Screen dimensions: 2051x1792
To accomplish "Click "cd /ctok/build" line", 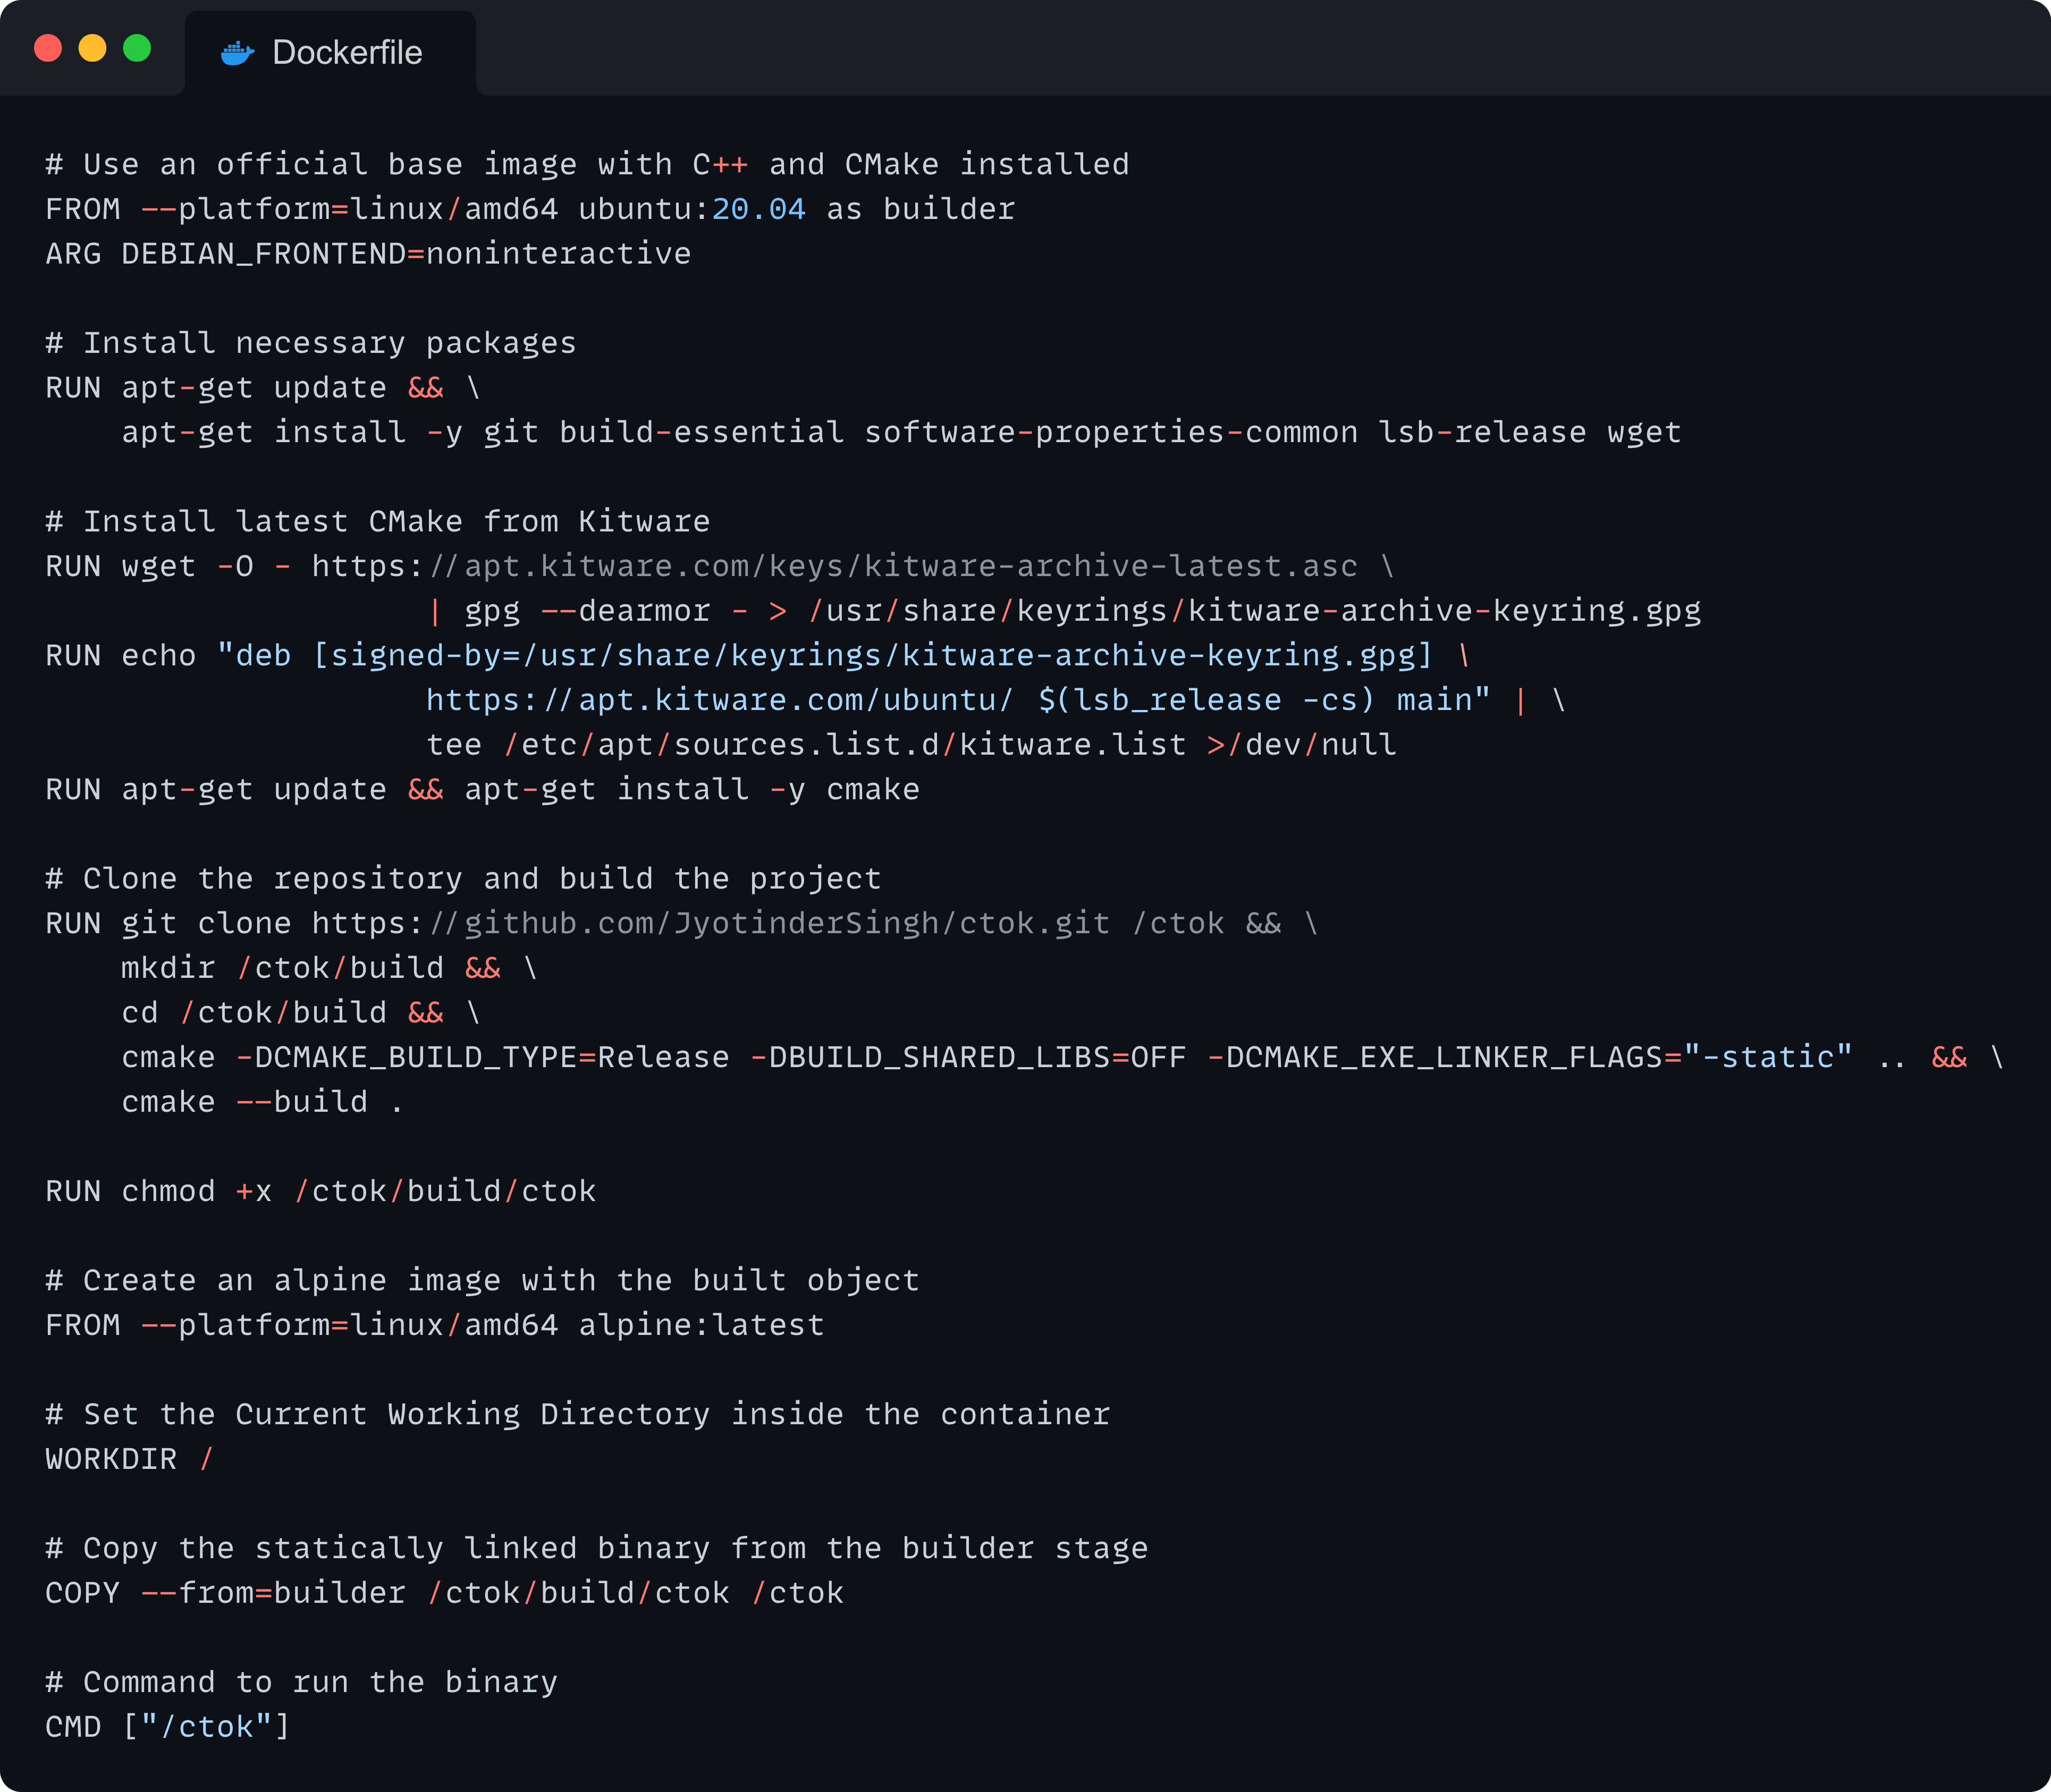I will [x=254, y=1013].
